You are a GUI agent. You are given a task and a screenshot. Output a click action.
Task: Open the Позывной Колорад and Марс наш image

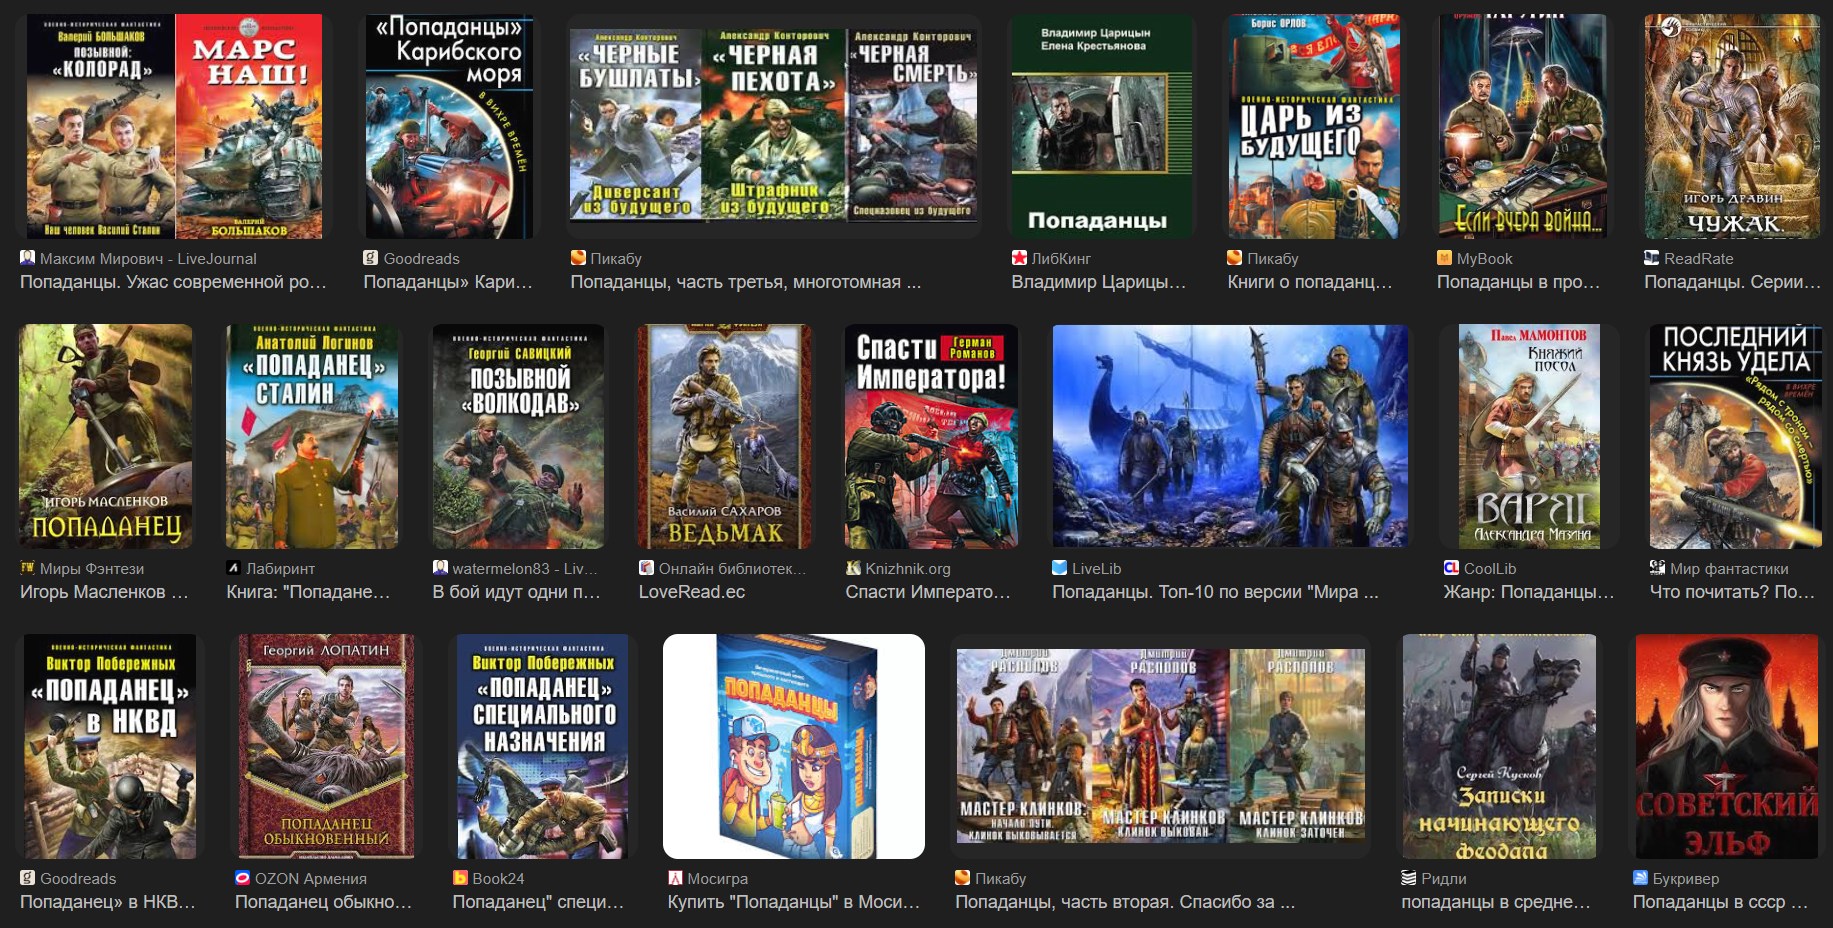[x=174, y=126]
